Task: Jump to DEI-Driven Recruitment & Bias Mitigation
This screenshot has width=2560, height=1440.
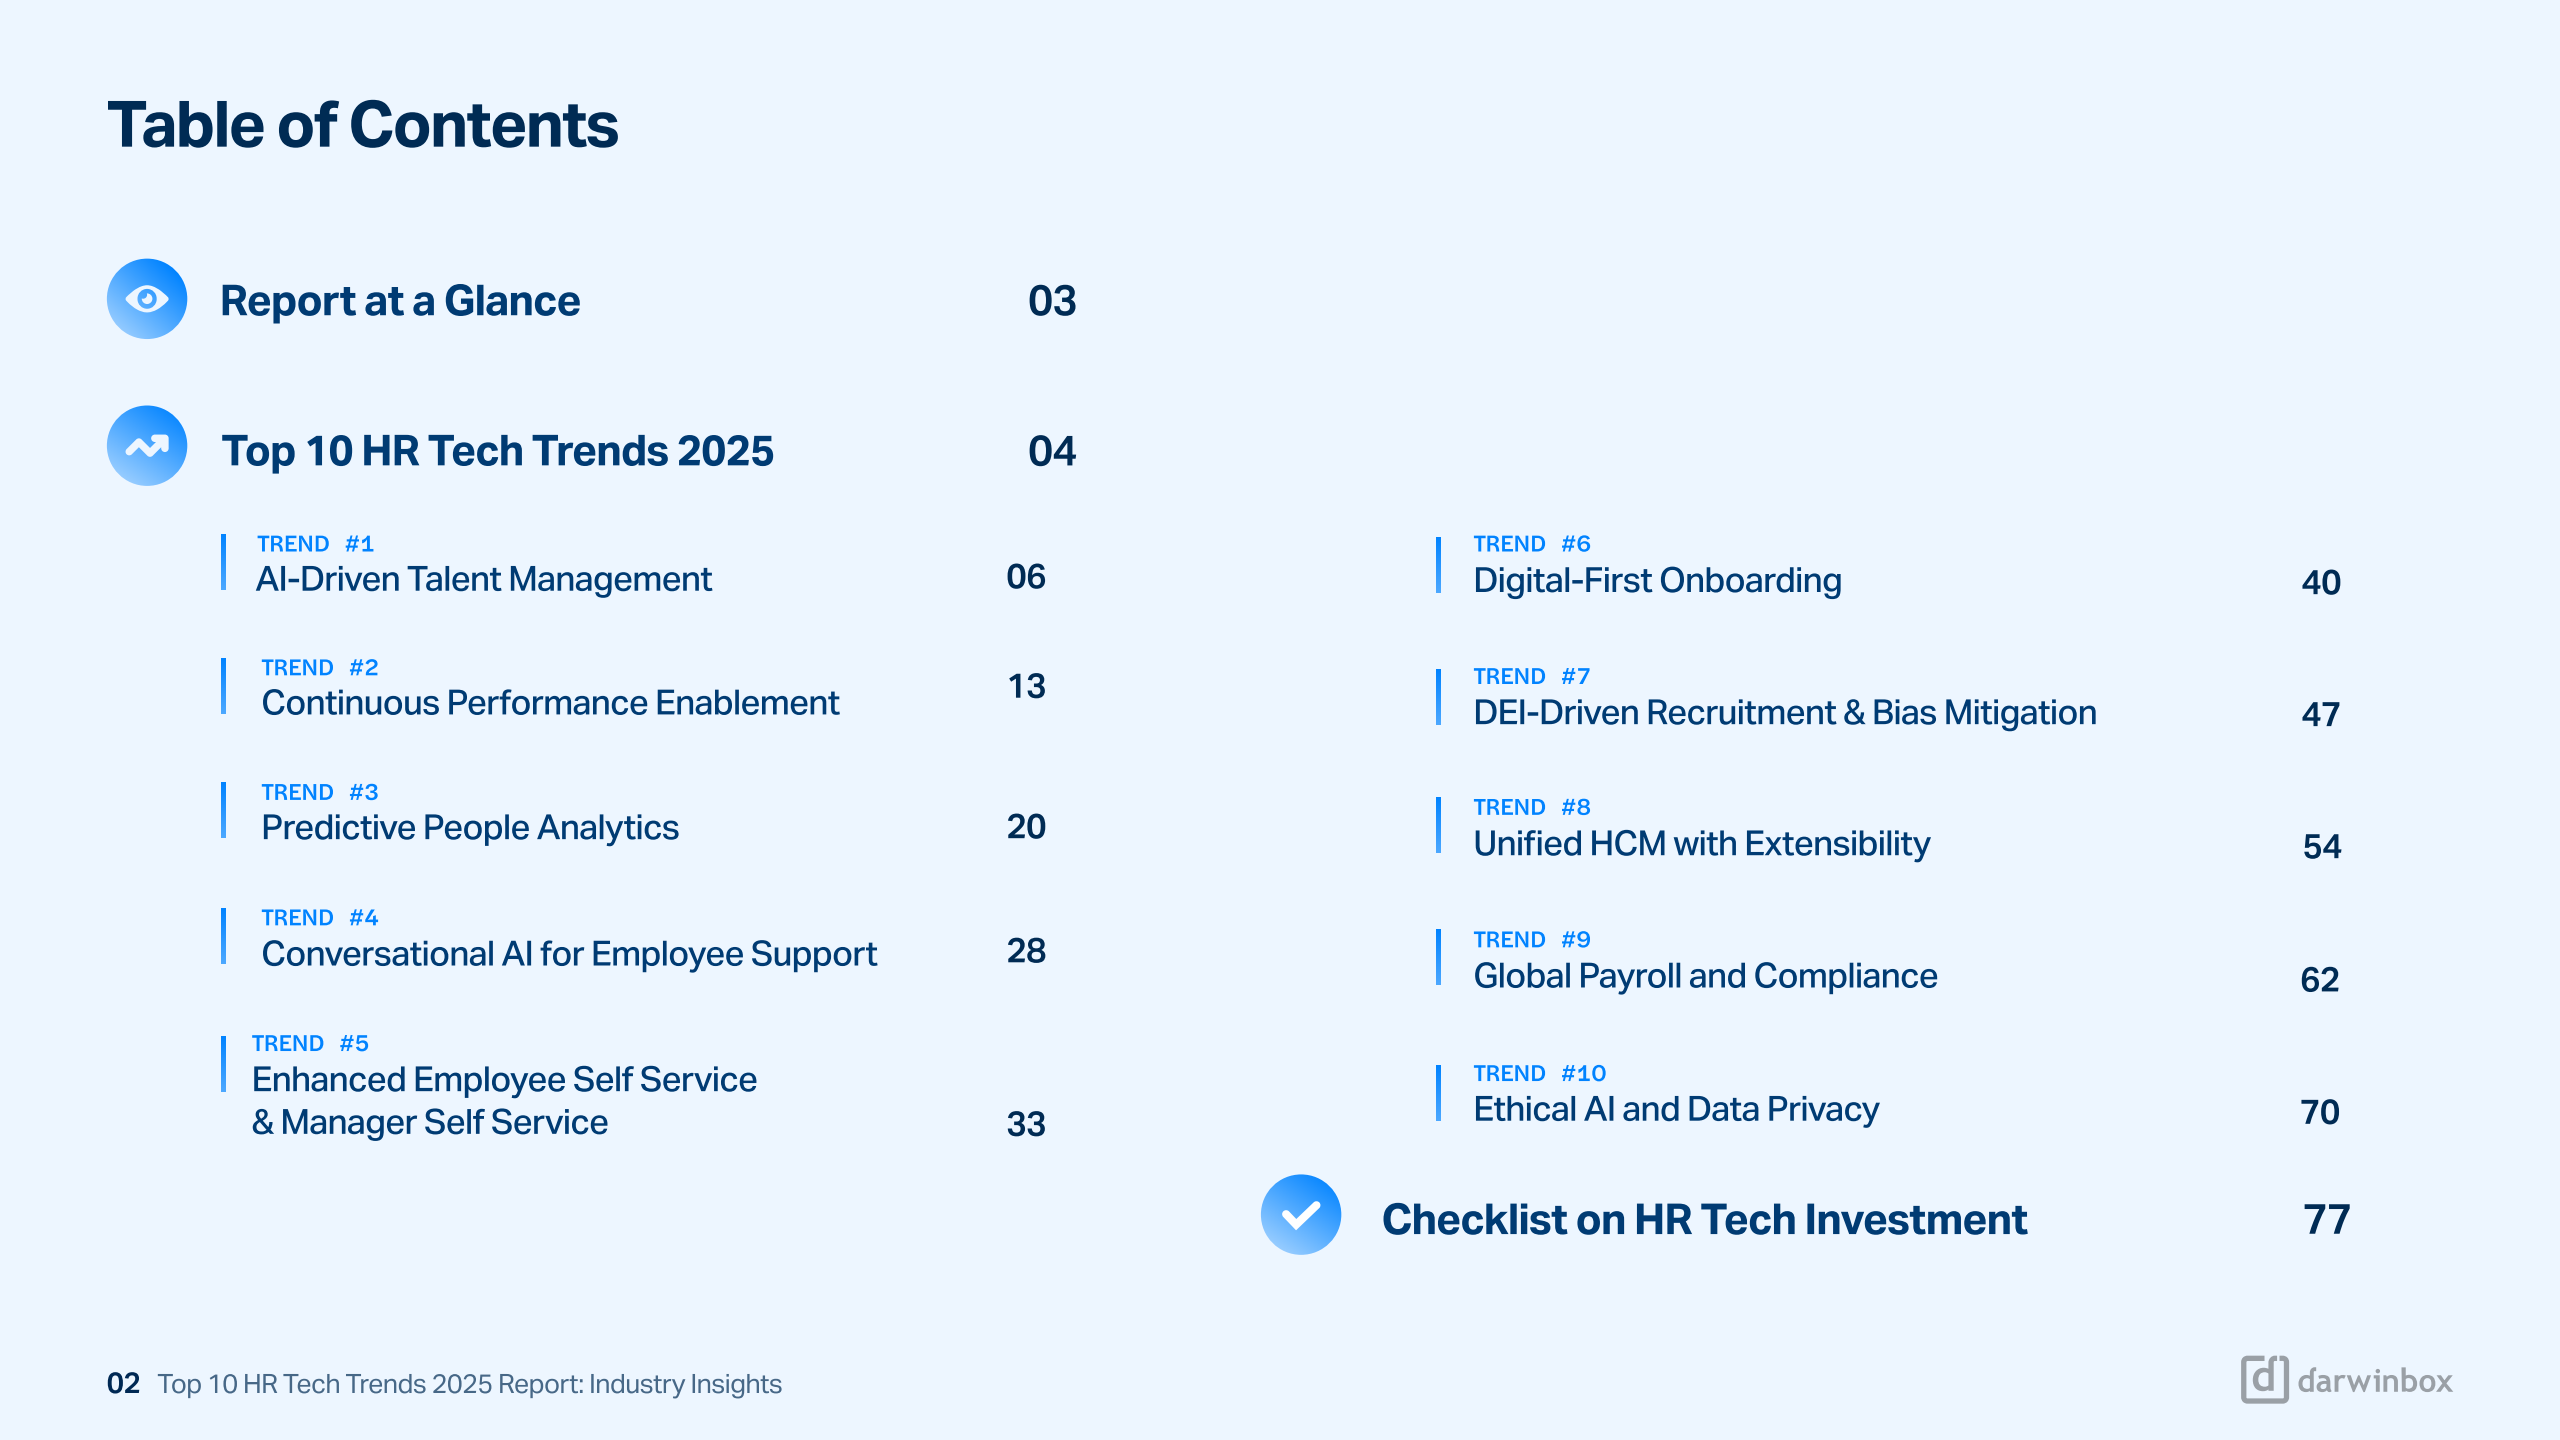Action: point(1784,713)
